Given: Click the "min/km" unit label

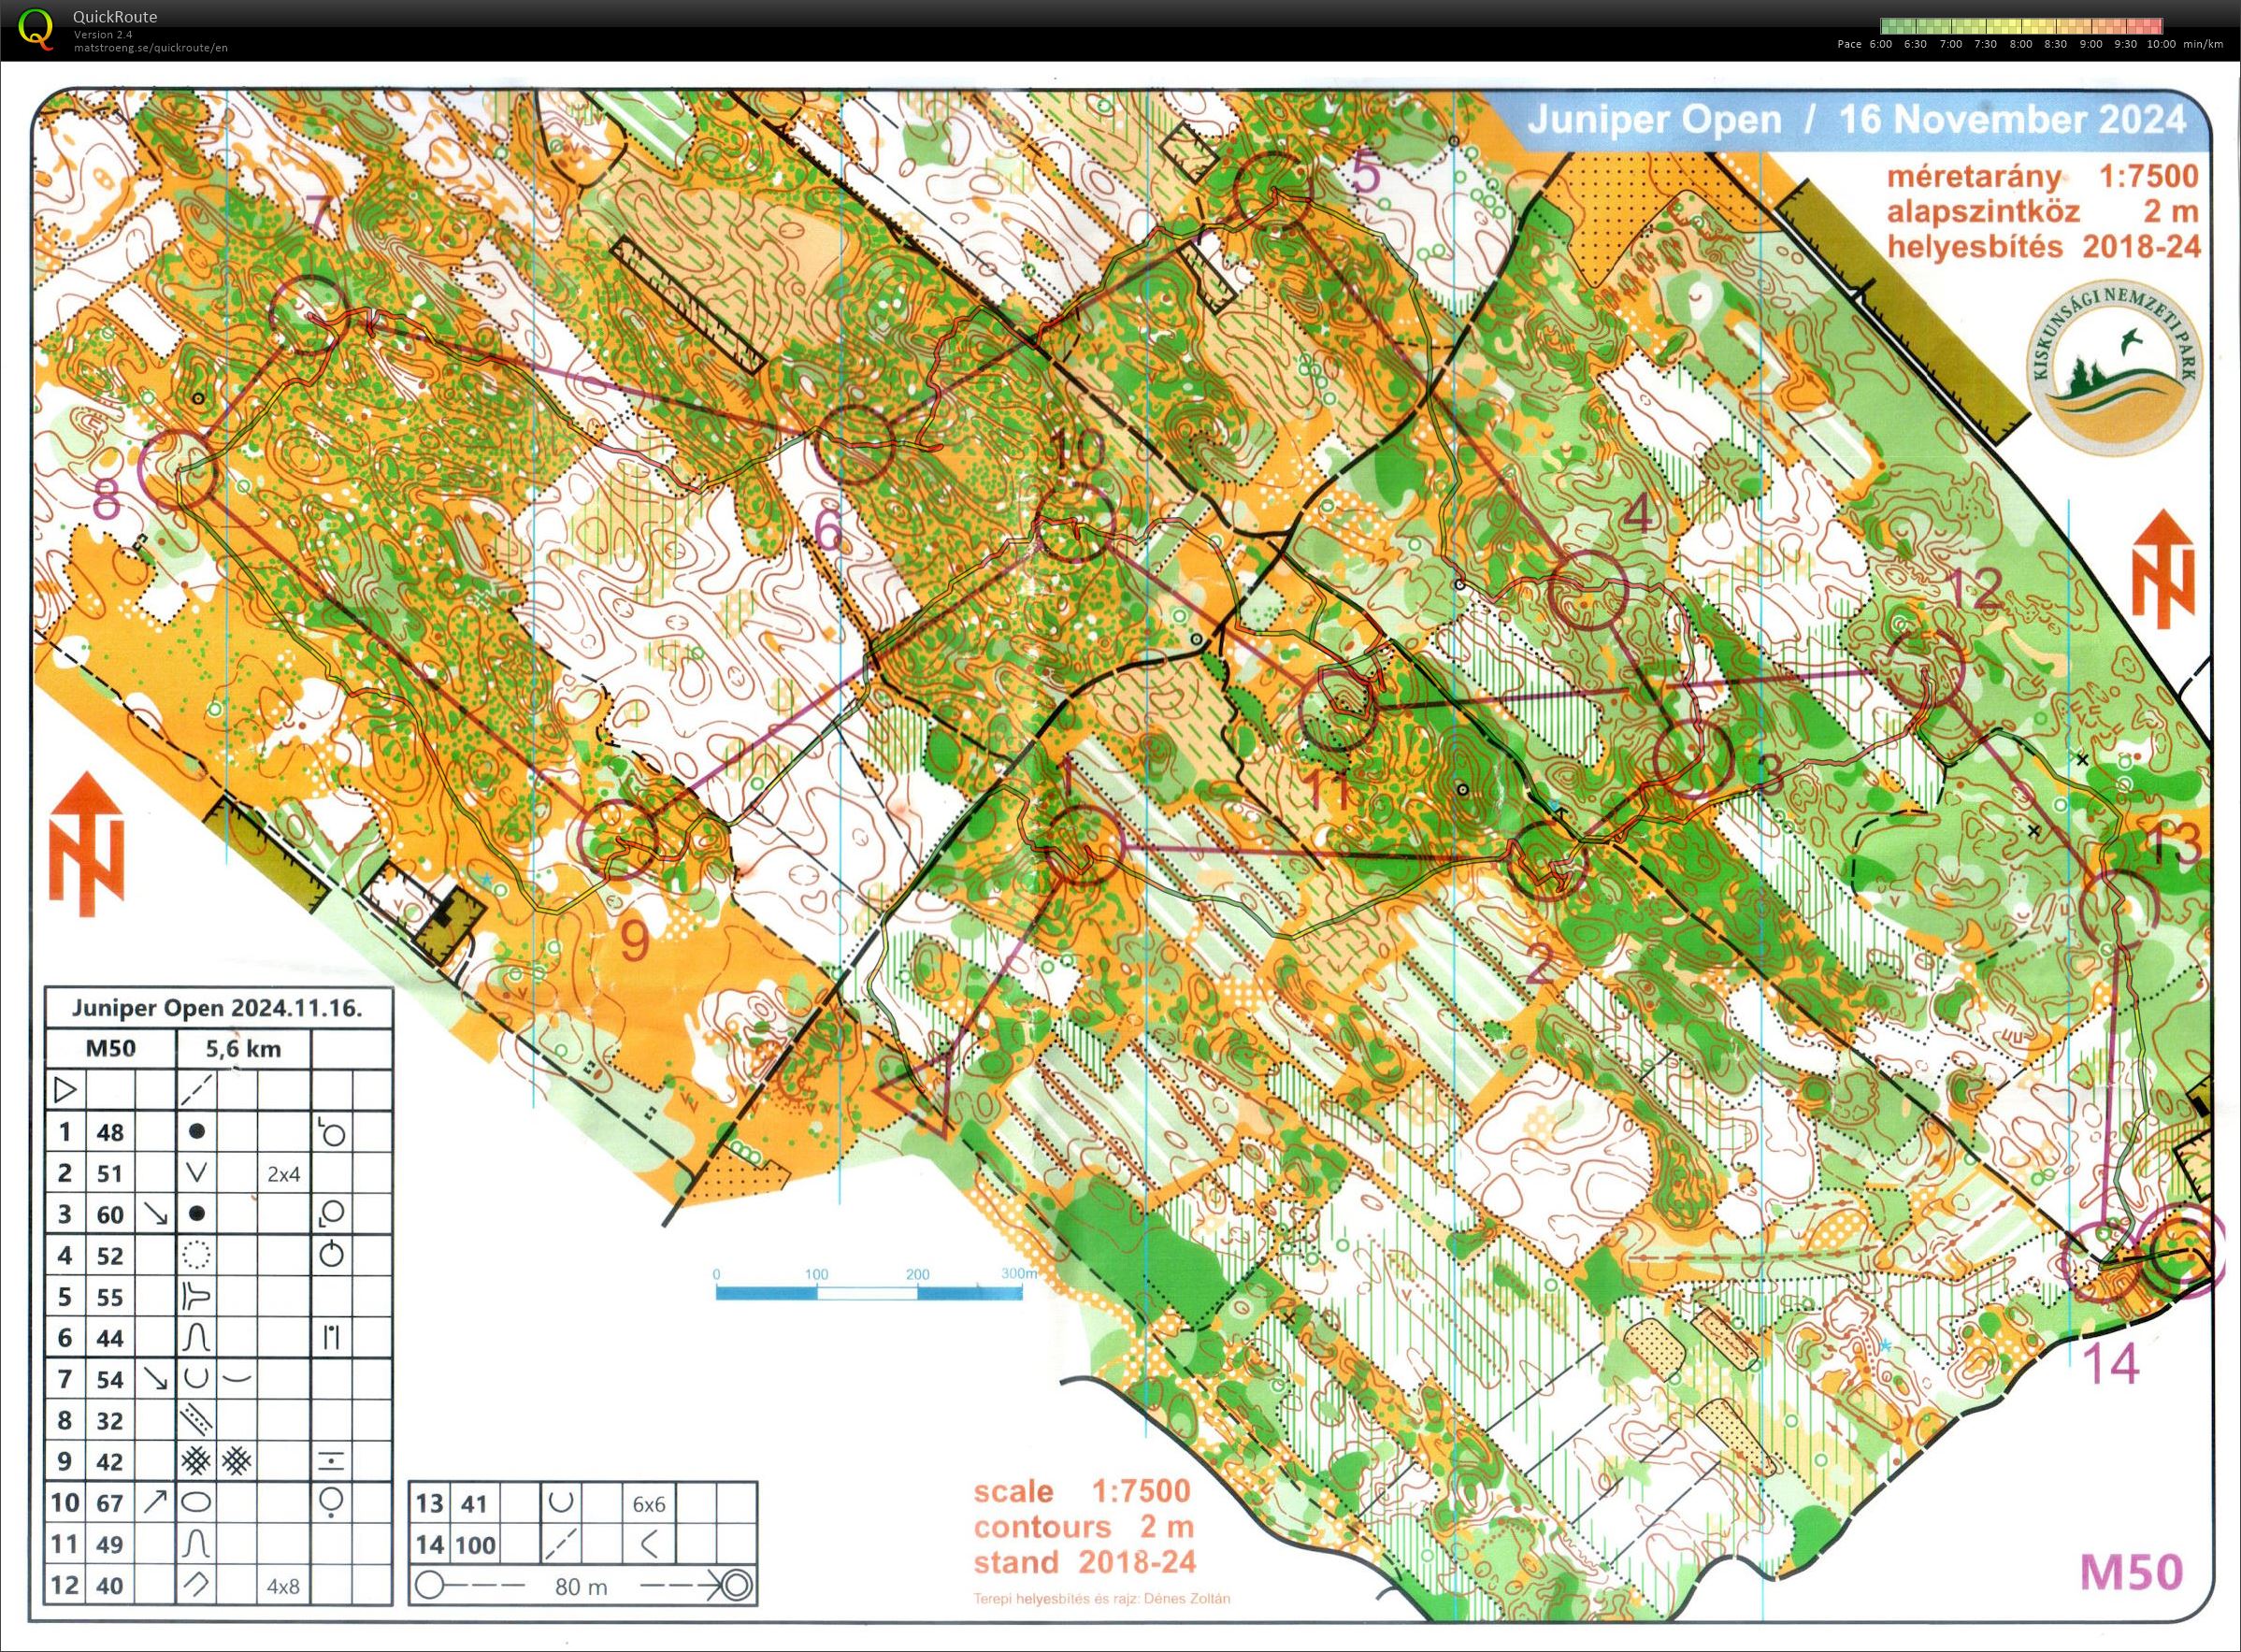Looking at the screenshot, I should click(x=2203, y=44).
